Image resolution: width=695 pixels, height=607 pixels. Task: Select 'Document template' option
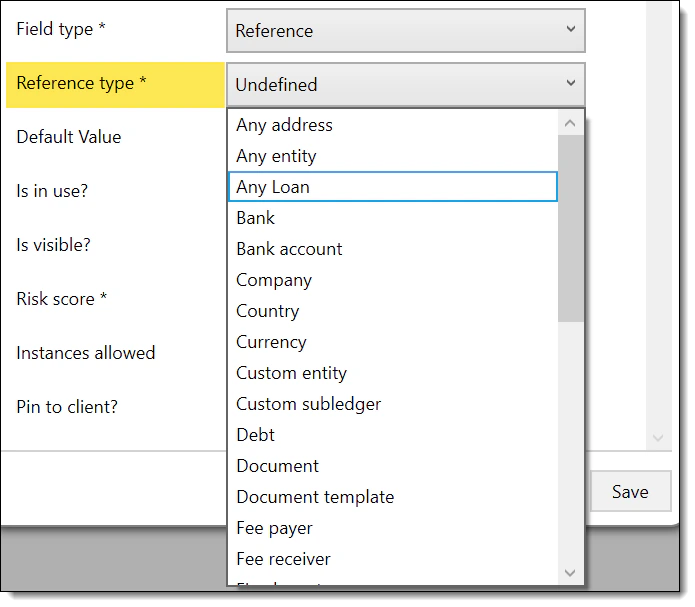coord(393,497)
